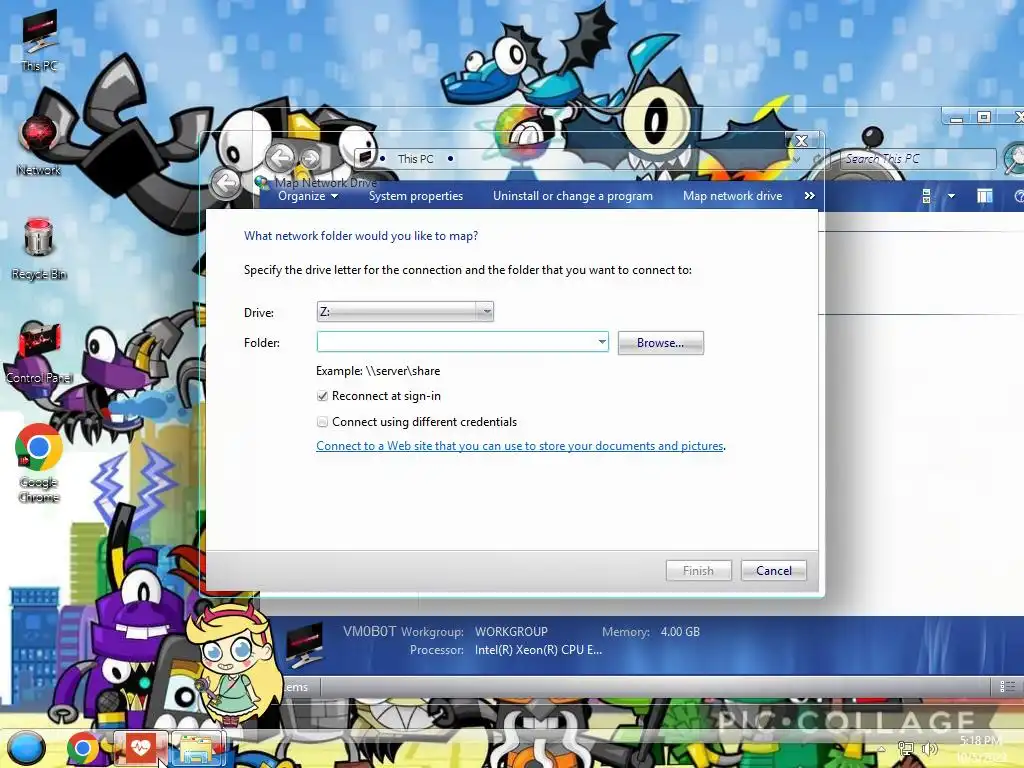Click the Intel(R) Xeon(R) processor text
The width and height of the screenshot is (1024, 768).
coord(538,650)
